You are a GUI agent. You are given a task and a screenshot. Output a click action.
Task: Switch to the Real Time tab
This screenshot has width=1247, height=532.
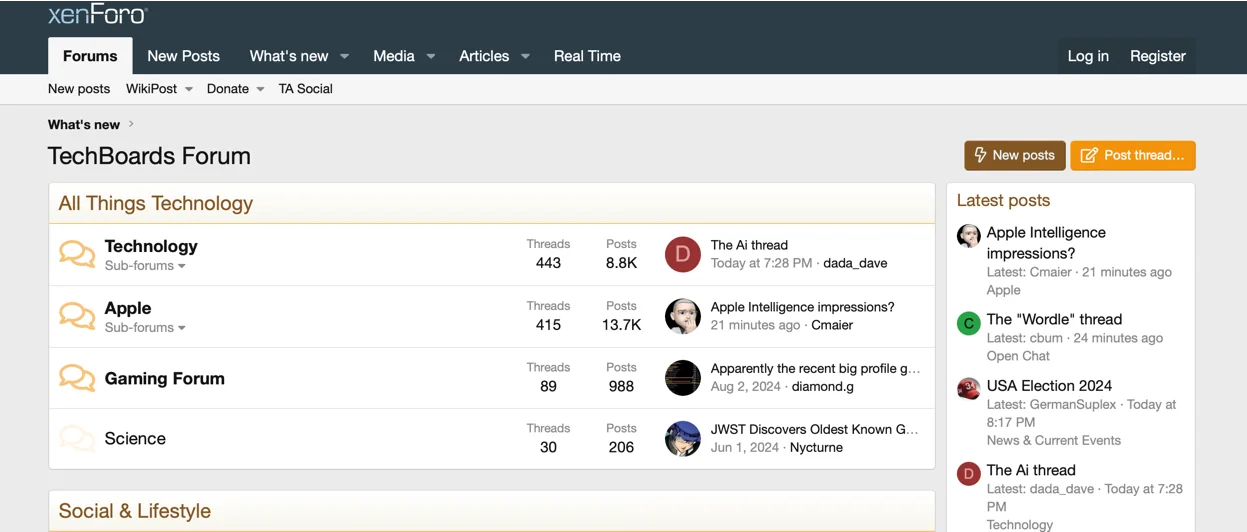(587, 56)
